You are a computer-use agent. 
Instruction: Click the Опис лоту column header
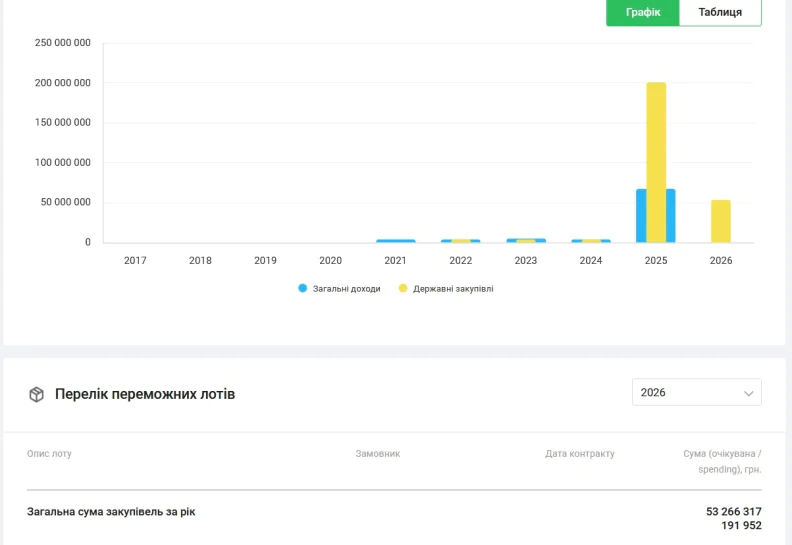click(49, 454)
